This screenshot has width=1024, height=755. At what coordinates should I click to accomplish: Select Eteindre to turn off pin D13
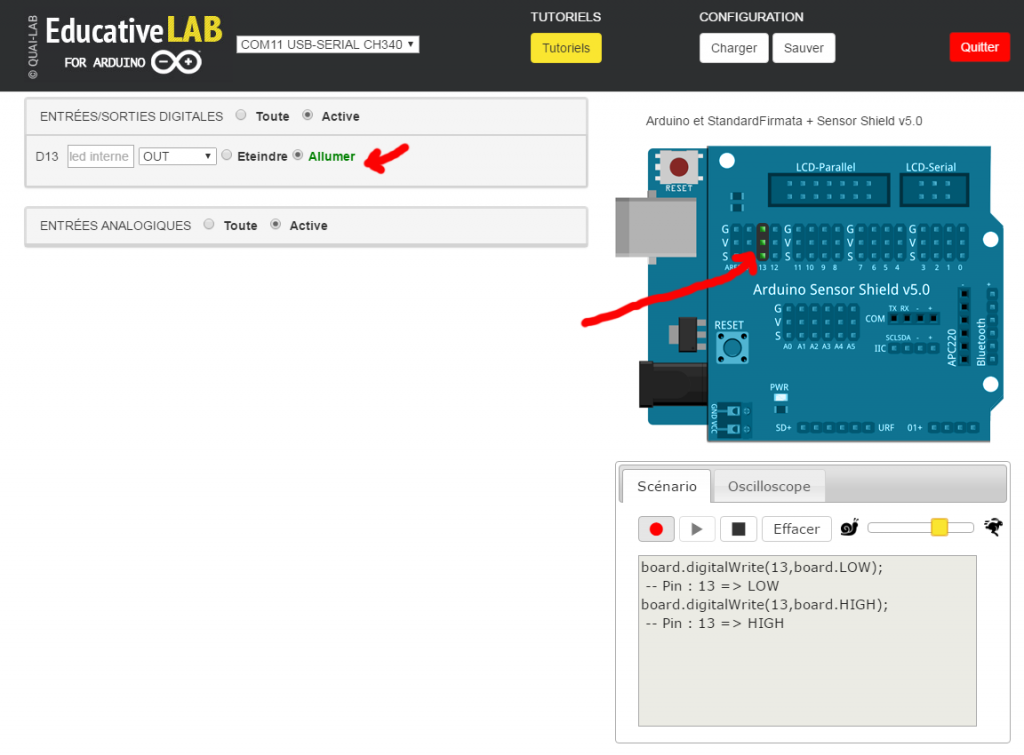coord(224,155)
